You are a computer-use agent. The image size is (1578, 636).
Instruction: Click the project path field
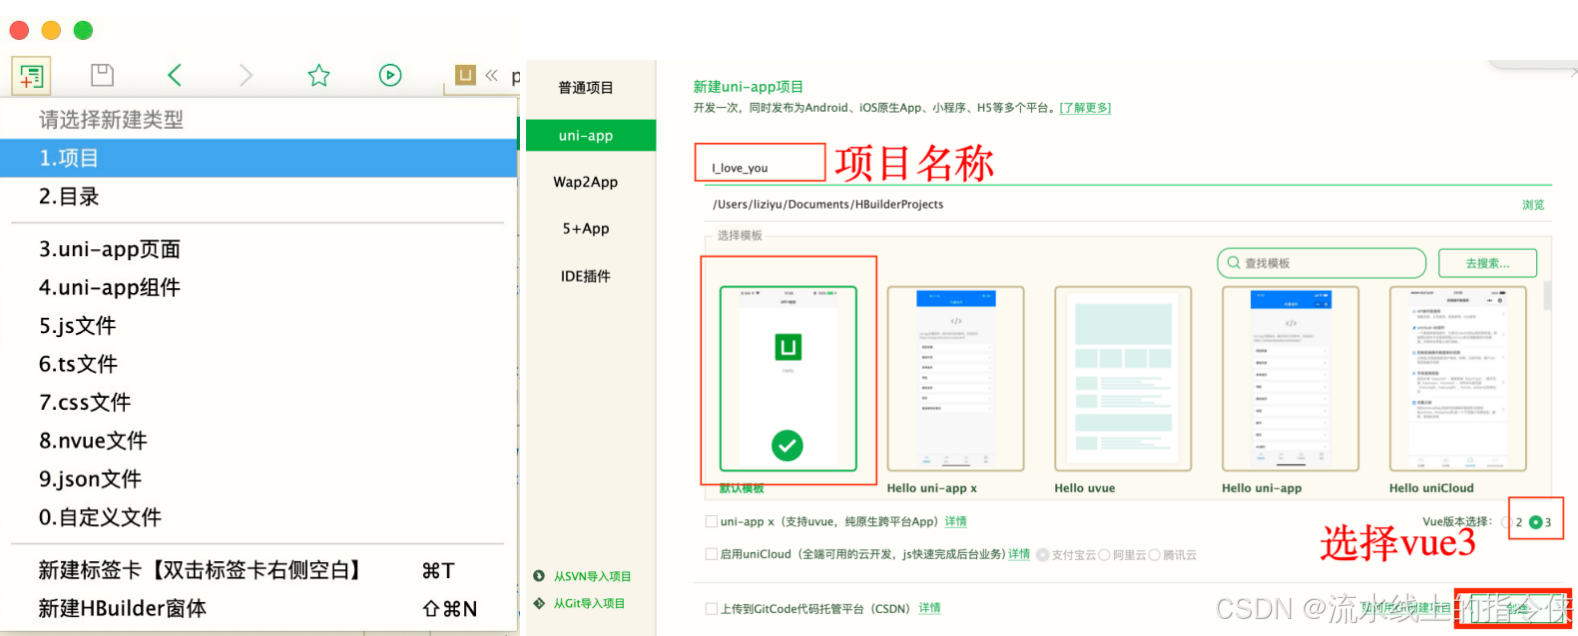click(1110, 204)
